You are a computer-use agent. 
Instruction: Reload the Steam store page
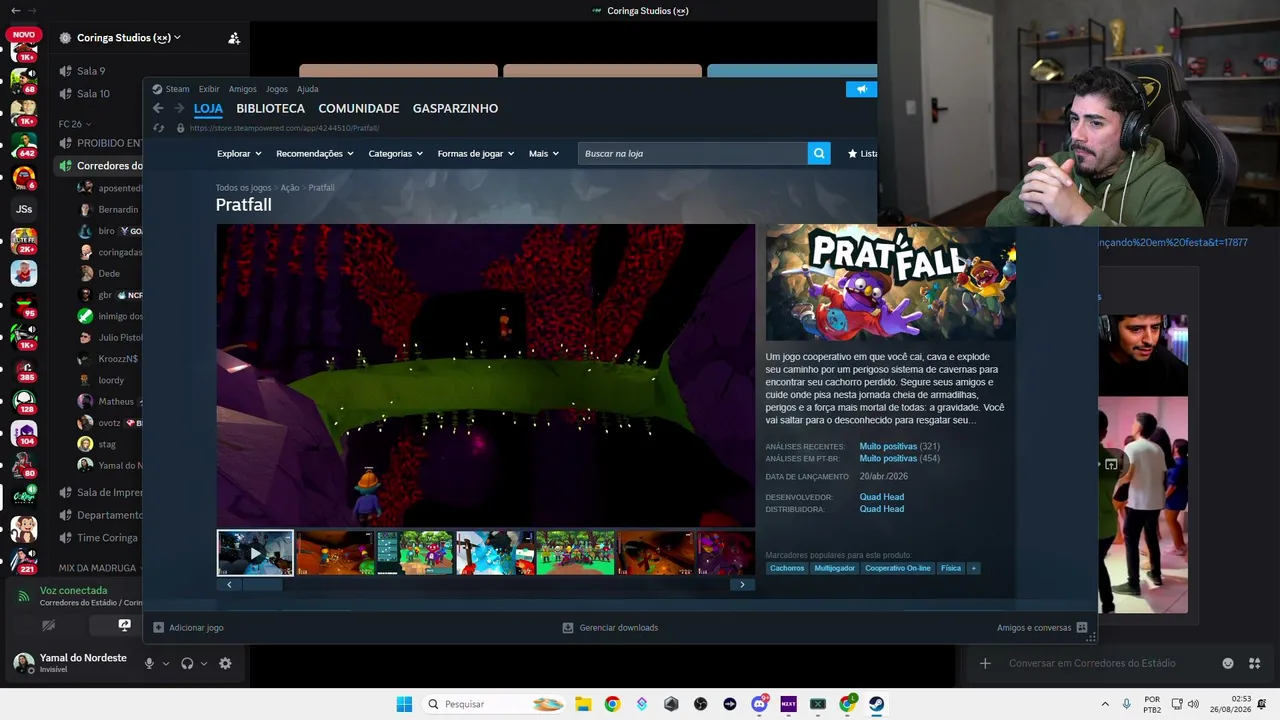click(158, 128)
